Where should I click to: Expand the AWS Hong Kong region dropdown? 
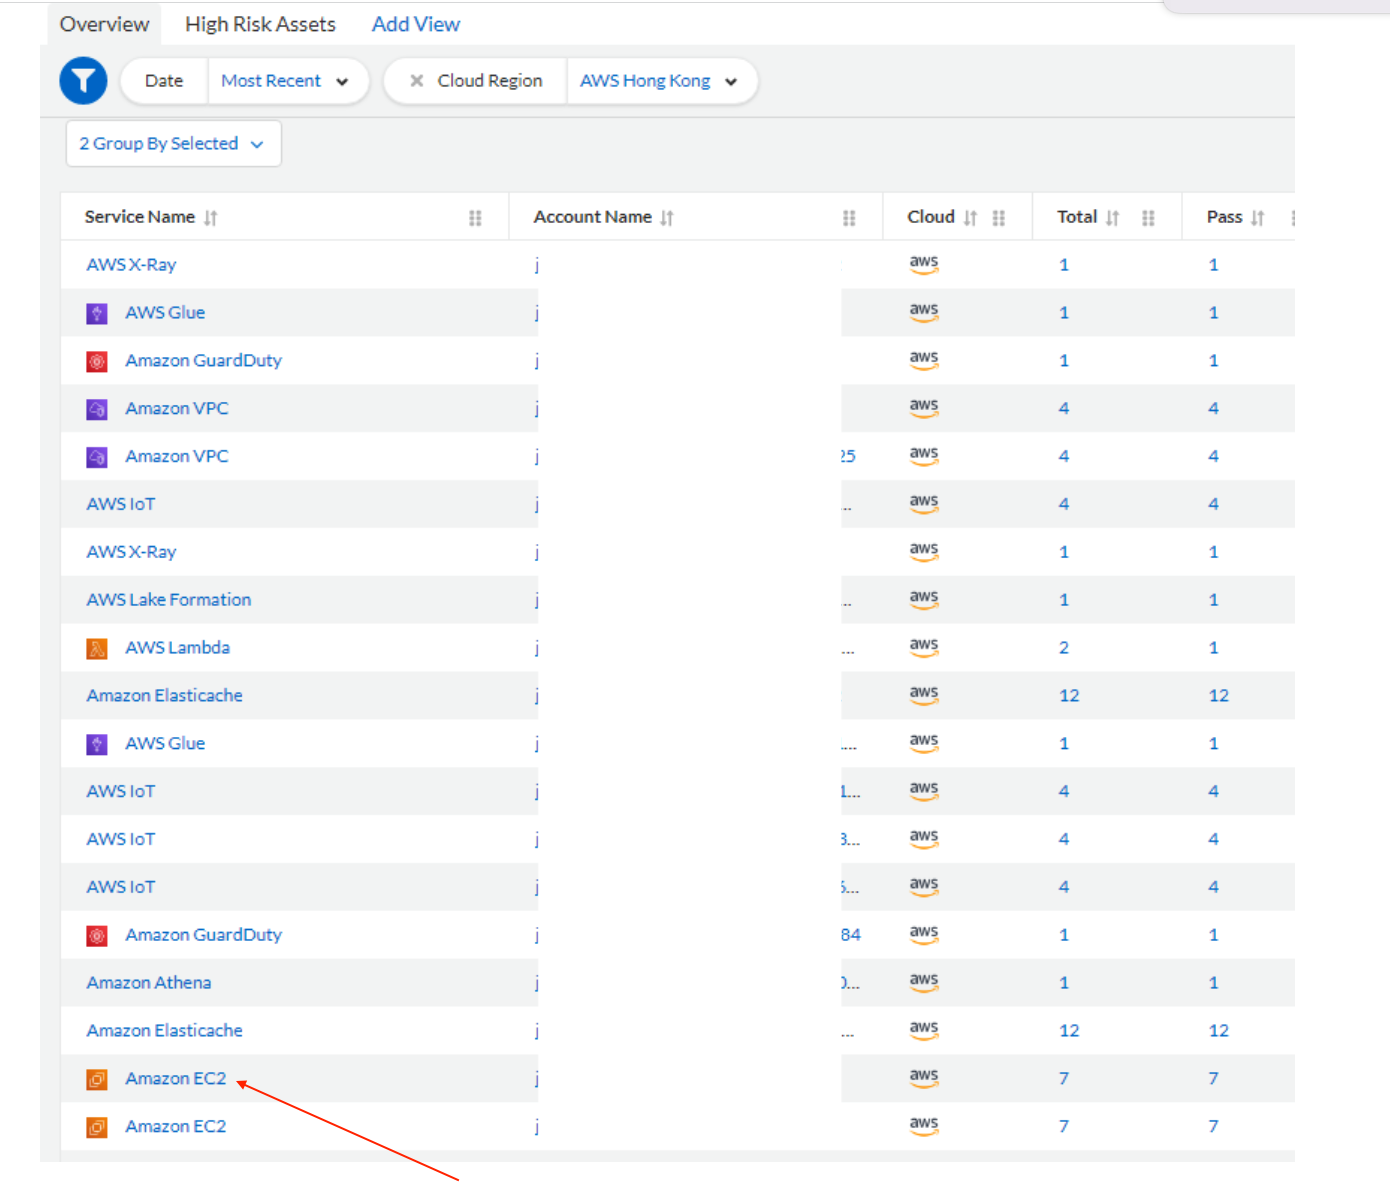[658, 81]
